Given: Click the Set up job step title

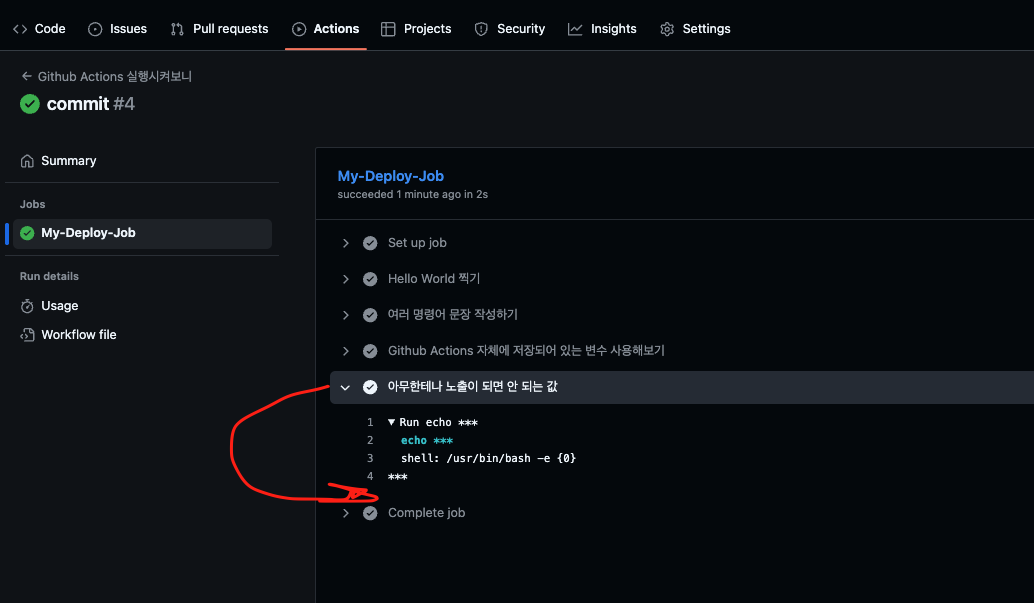Looking at the screenshot, I should (417, 243).
